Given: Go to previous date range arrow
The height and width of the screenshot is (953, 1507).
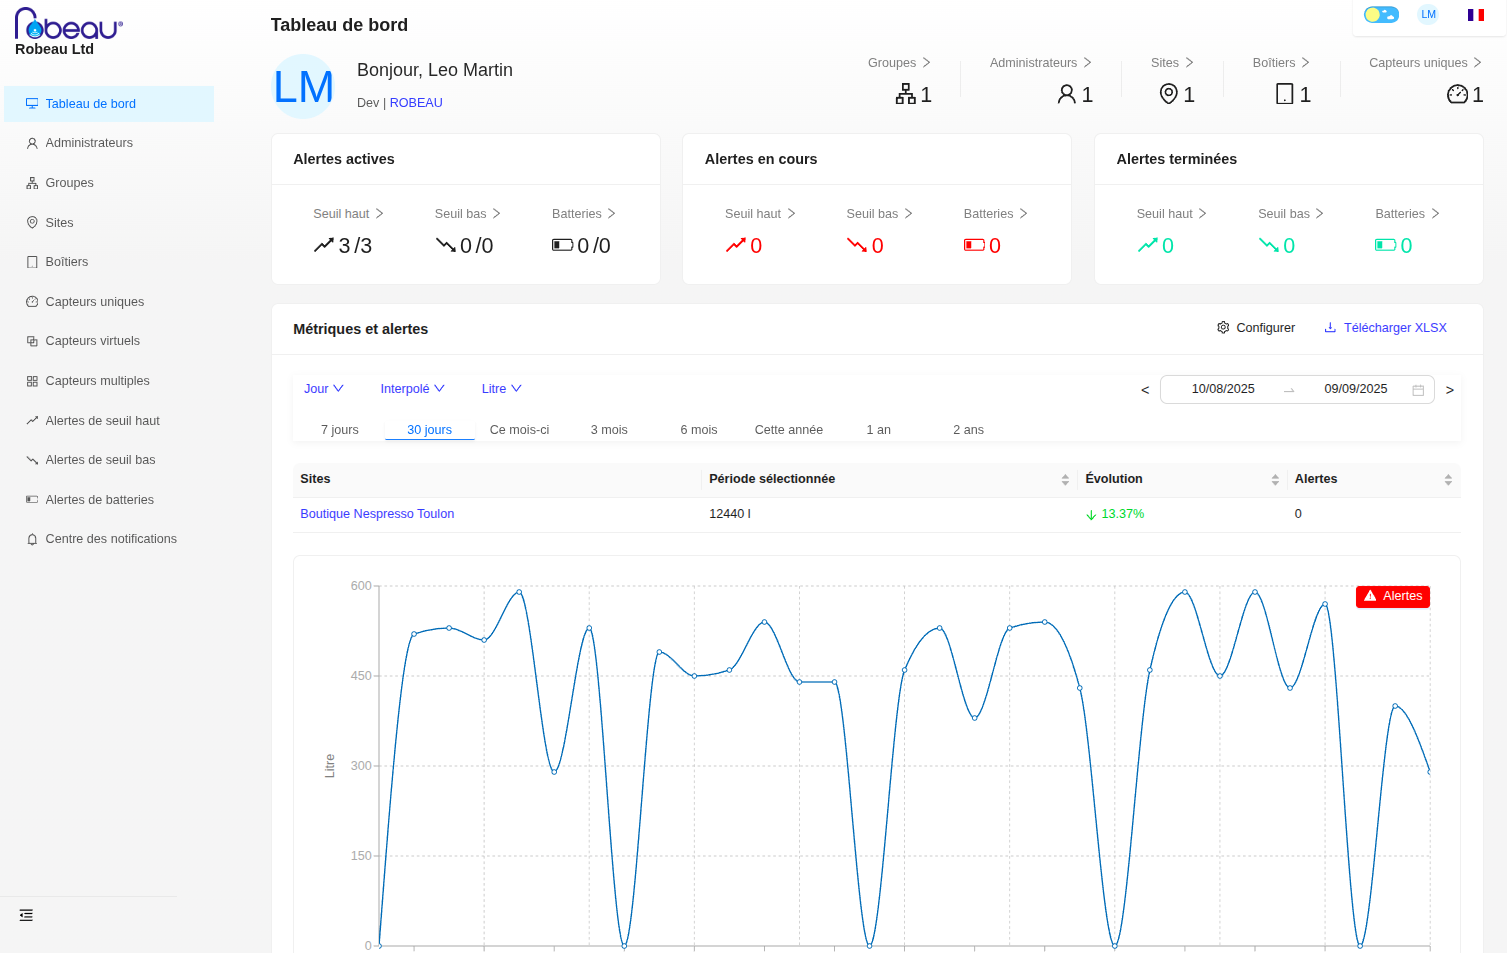Looking at the screenshot, I should (1145, 390).
